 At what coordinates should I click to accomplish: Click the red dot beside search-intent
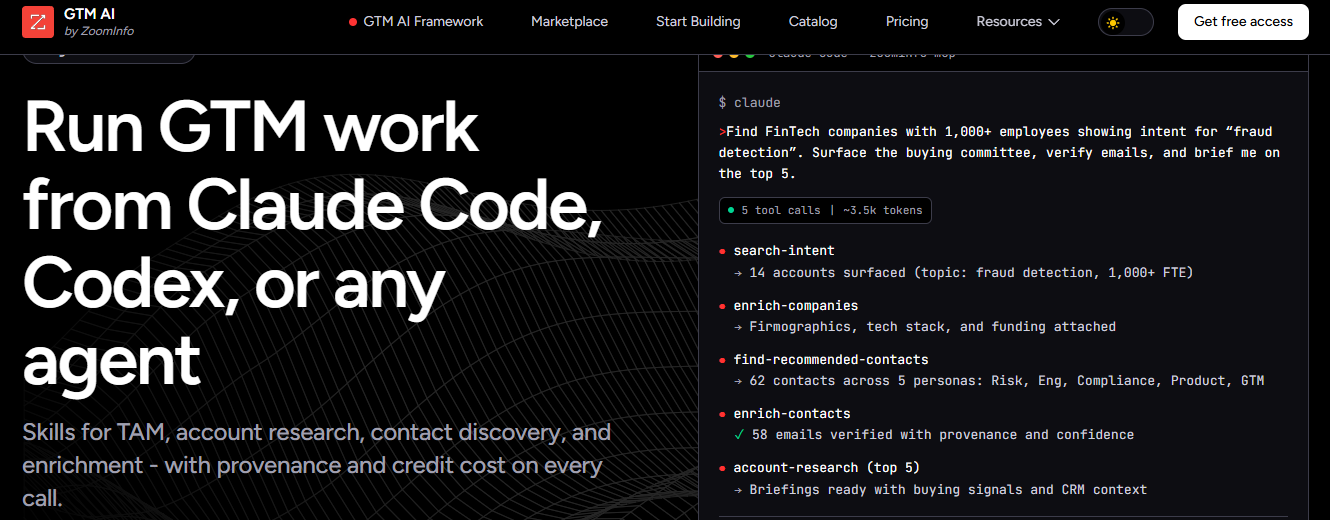(722, 251)
